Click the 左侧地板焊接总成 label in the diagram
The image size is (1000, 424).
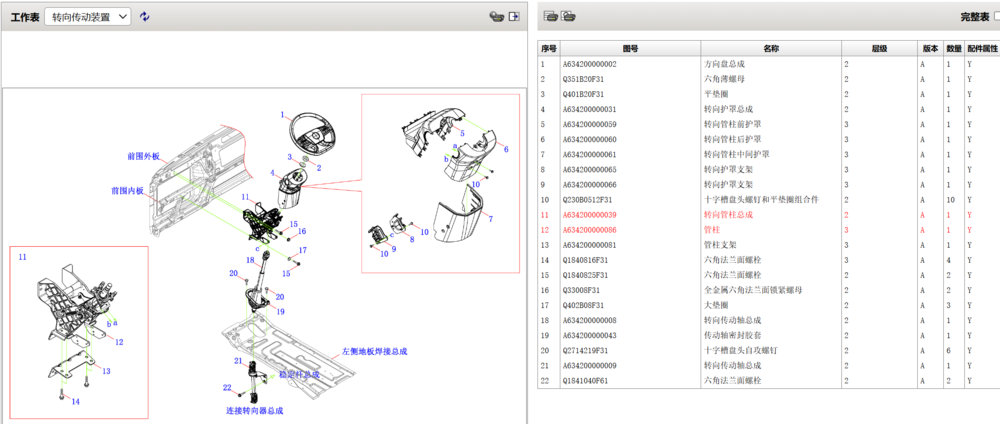click(x=375, y=351)
